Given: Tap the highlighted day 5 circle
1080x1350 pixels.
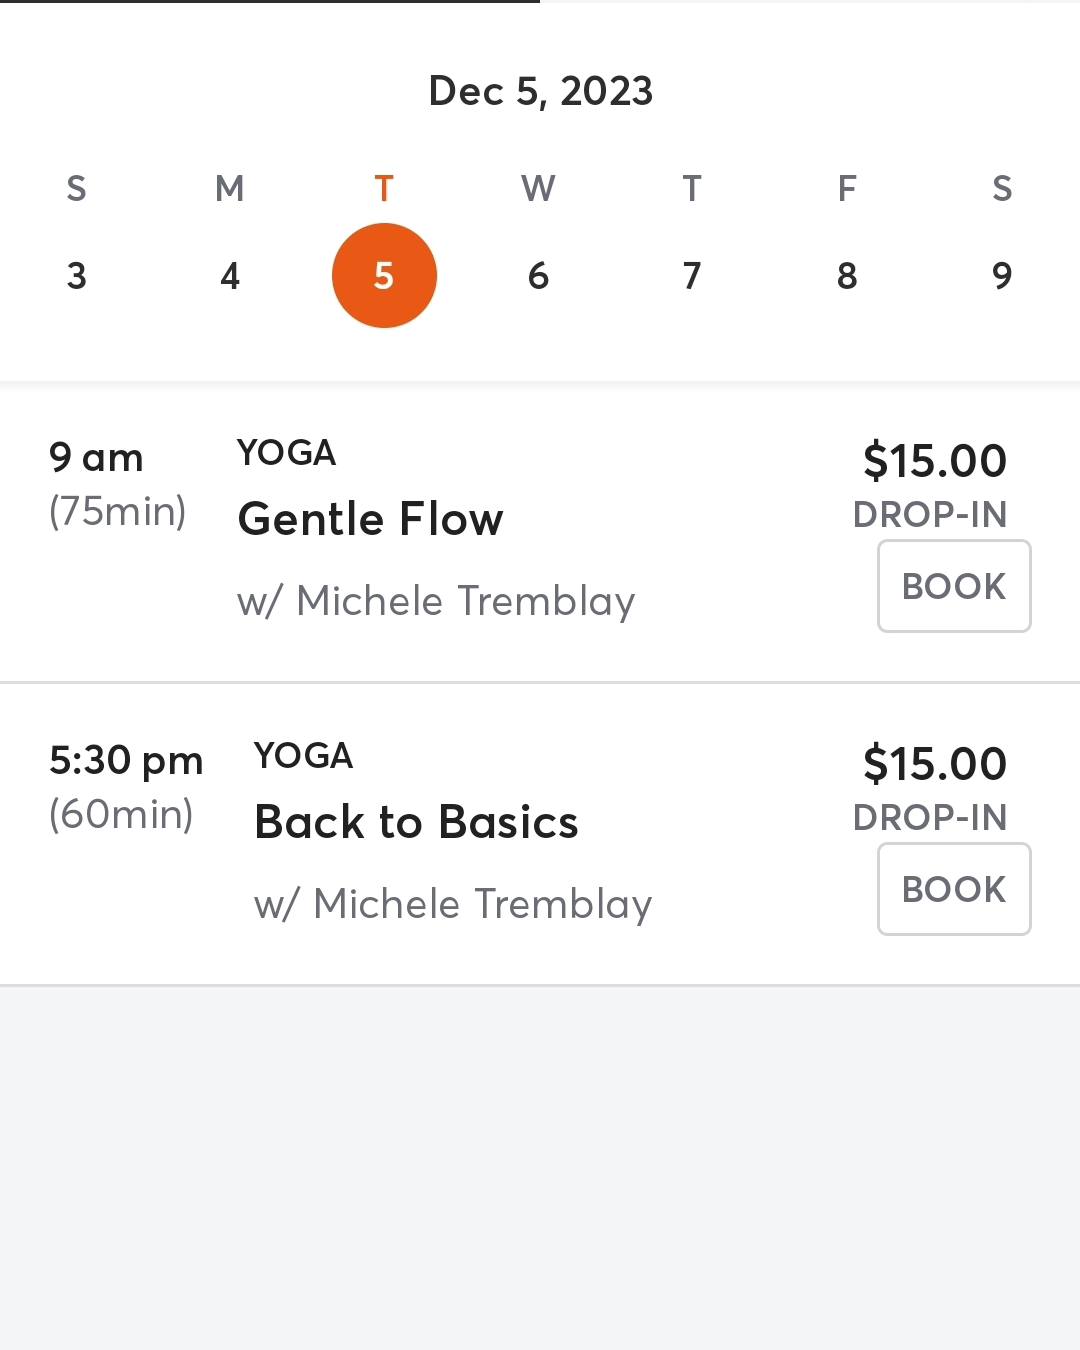Looking at the screenshot, I should [x=384, y=275].
